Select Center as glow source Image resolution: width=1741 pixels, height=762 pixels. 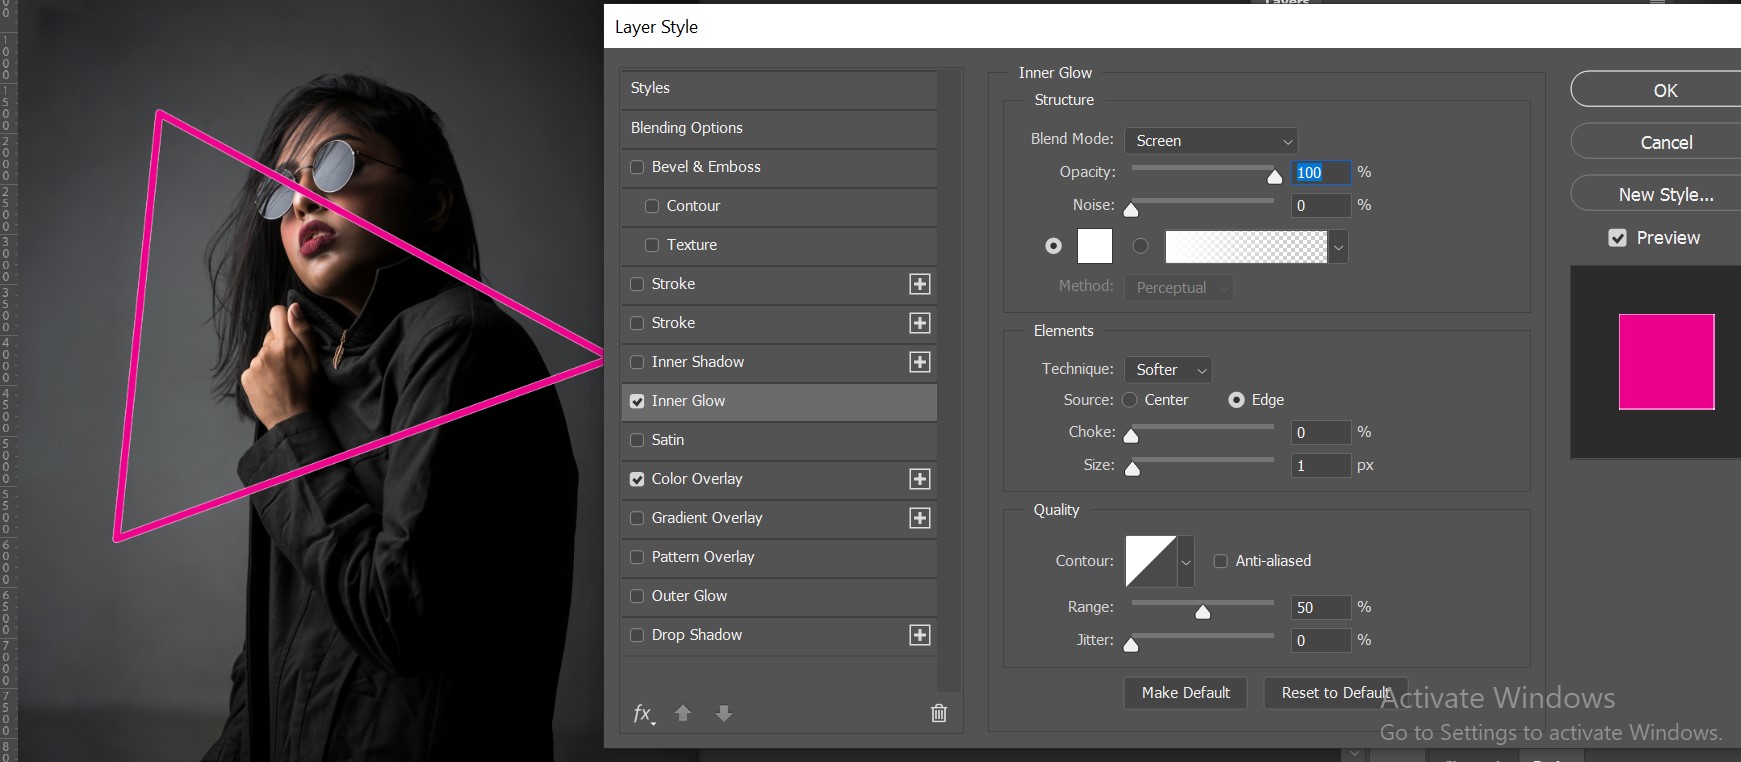(x=1130, y=400)
